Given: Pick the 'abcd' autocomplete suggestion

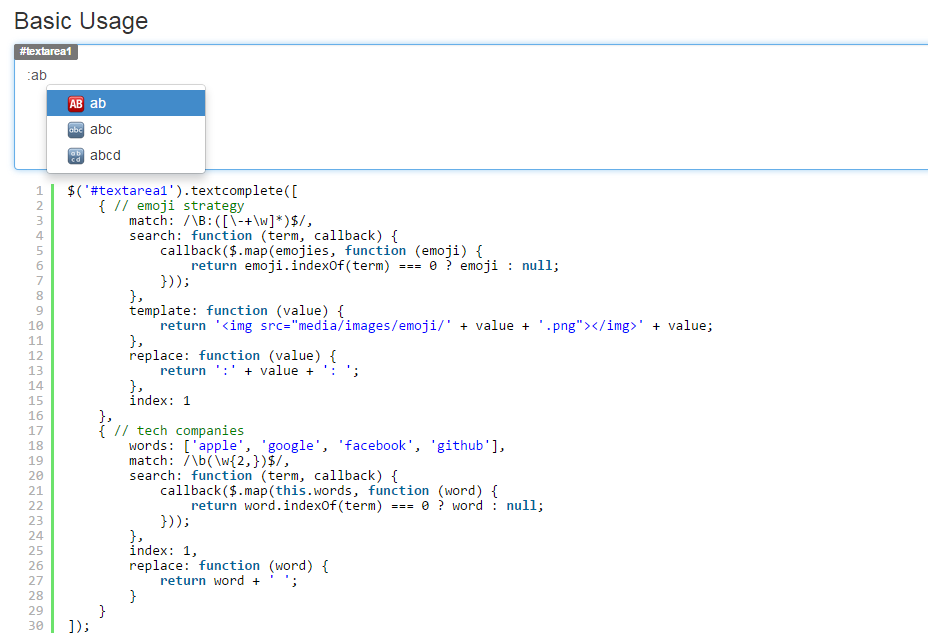Looking at the screenshot, I should tap(126, 155).
